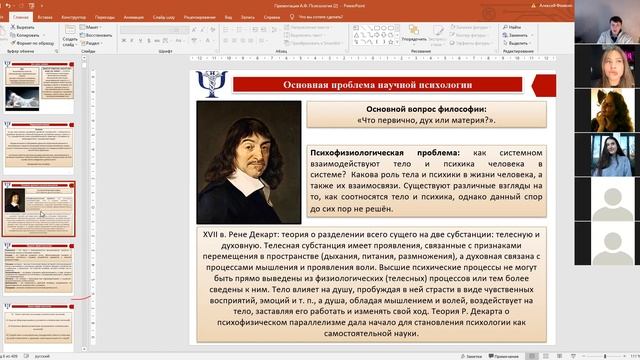The height and width of the screenshot is (360, 640).
Task: Reset slide with Восстановить button
Action: (96, 35)
